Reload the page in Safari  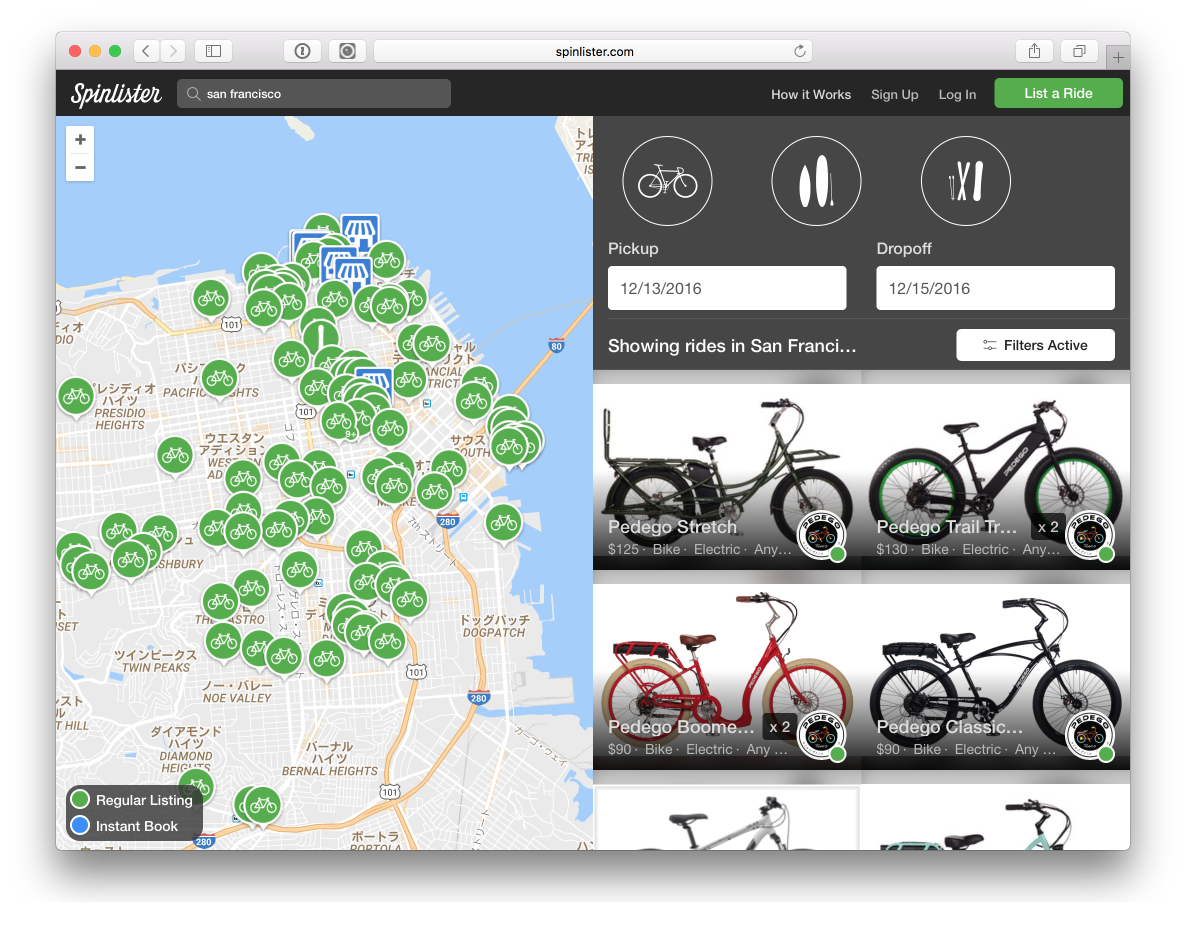click(x=799, y=51)
